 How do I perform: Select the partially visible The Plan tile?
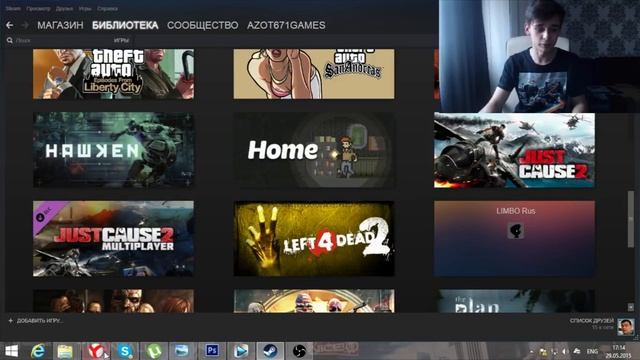click(x=514, y=301)
